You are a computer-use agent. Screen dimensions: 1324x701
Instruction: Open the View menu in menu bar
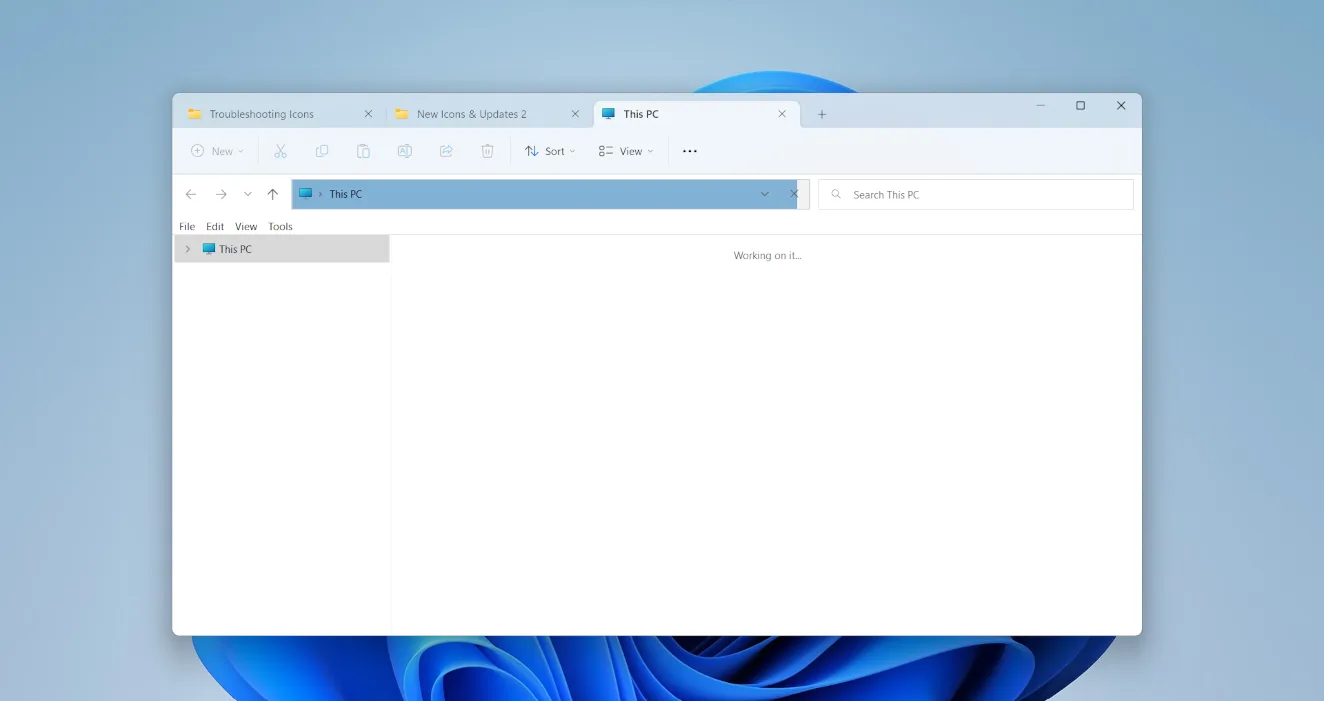click(246, 227)
